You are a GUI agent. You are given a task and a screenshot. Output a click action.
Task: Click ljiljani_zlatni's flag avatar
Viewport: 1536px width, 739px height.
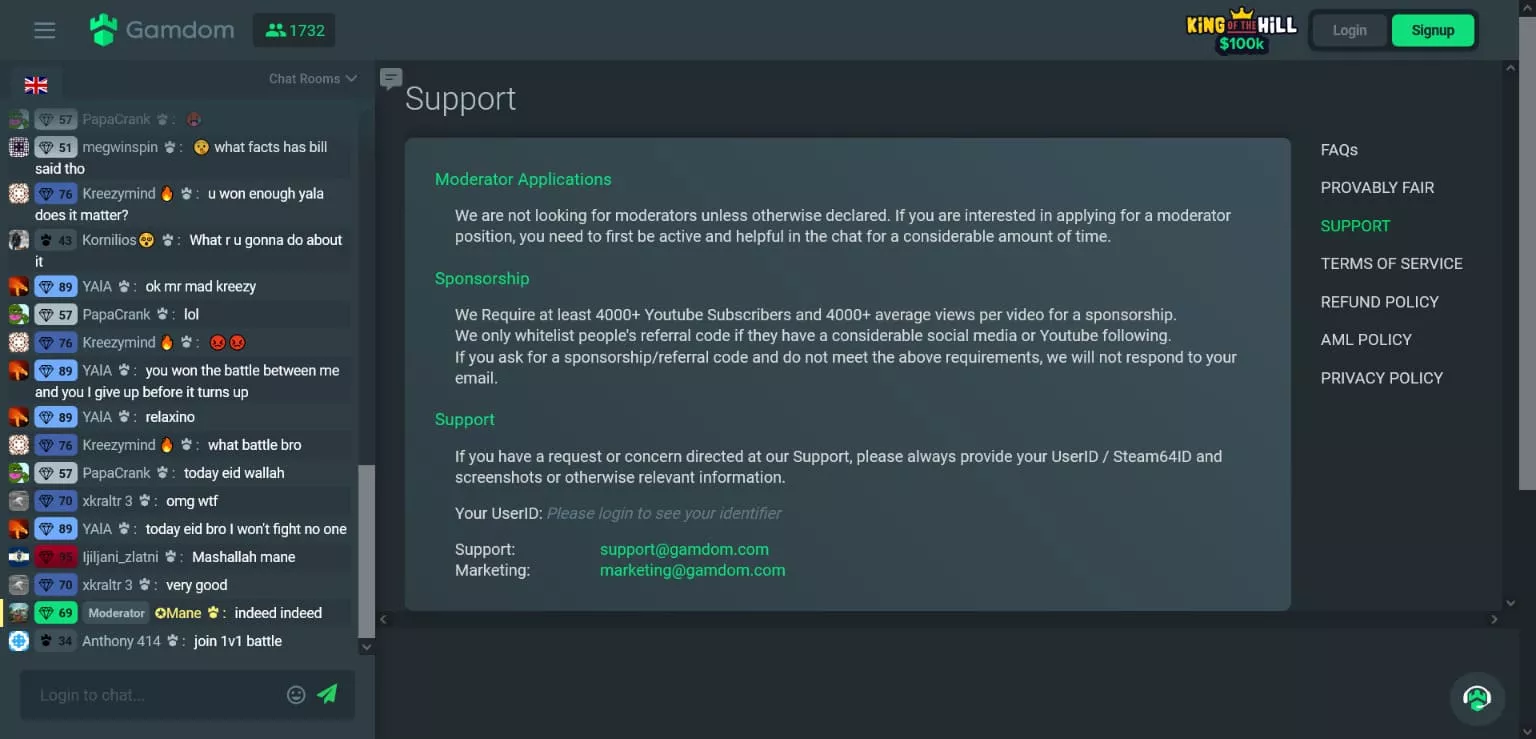(x=19, y=557)
